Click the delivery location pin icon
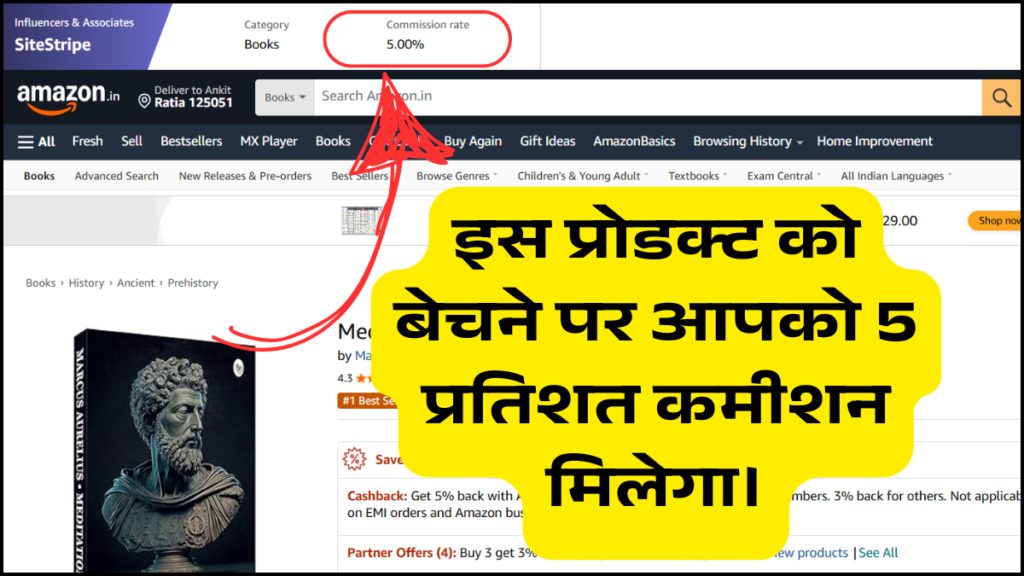This screenshot has width=1024, height=576. click(144, 101)
